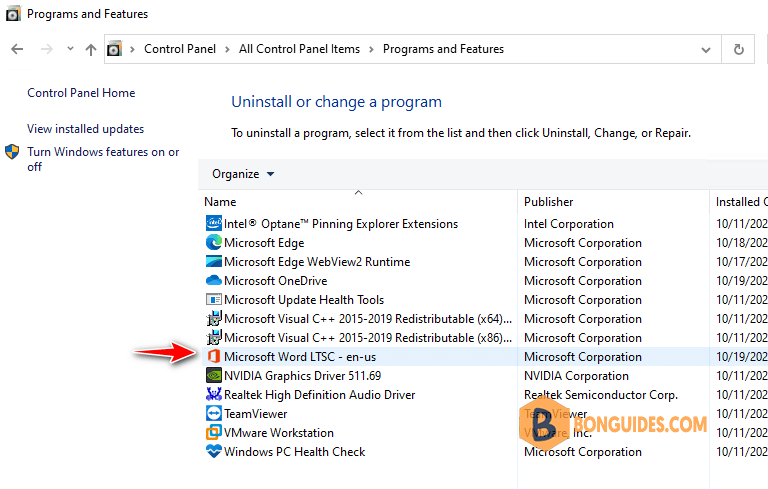Expand the address bar history dropdown
Image resolution: width=768 pixels, height=489 pixels.
[x=706, y=49]
